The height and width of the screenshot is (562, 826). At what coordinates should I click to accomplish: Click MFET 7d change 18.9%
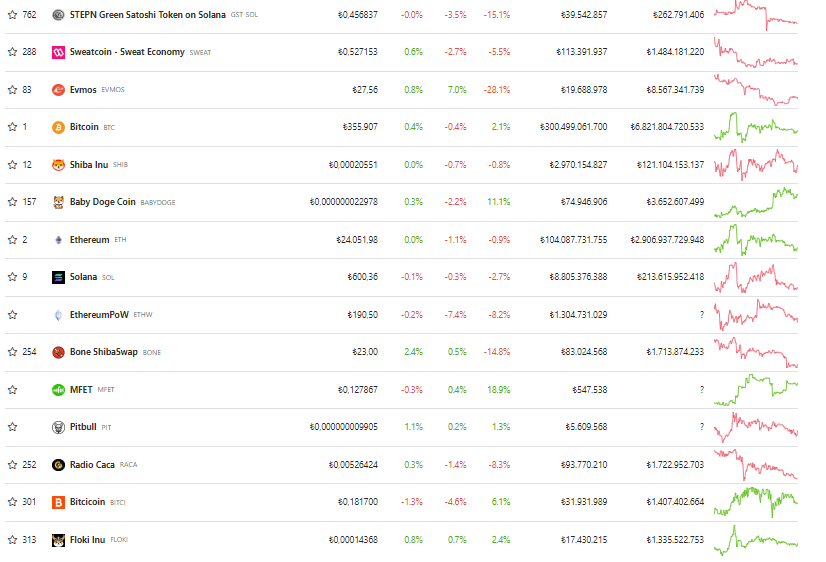(x=498, y=390)
